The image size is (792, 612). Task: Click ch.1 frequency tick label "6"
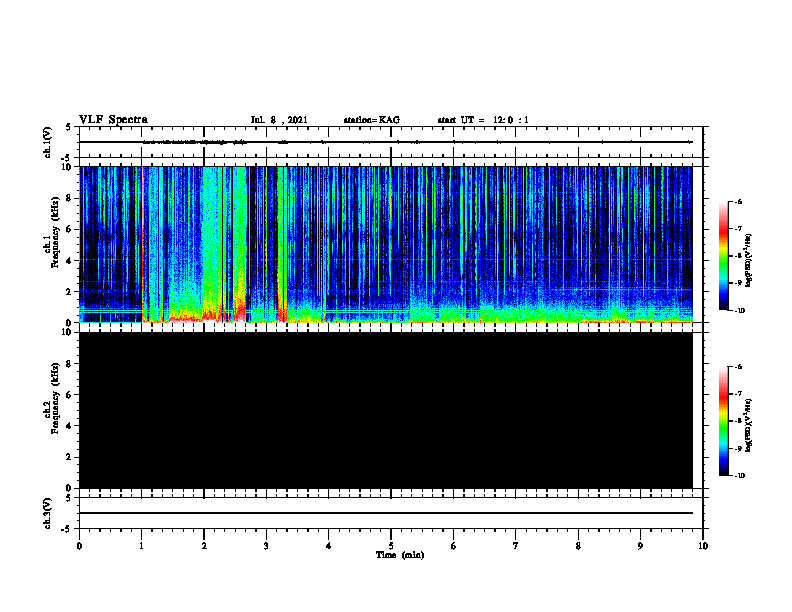coord(70,229)
